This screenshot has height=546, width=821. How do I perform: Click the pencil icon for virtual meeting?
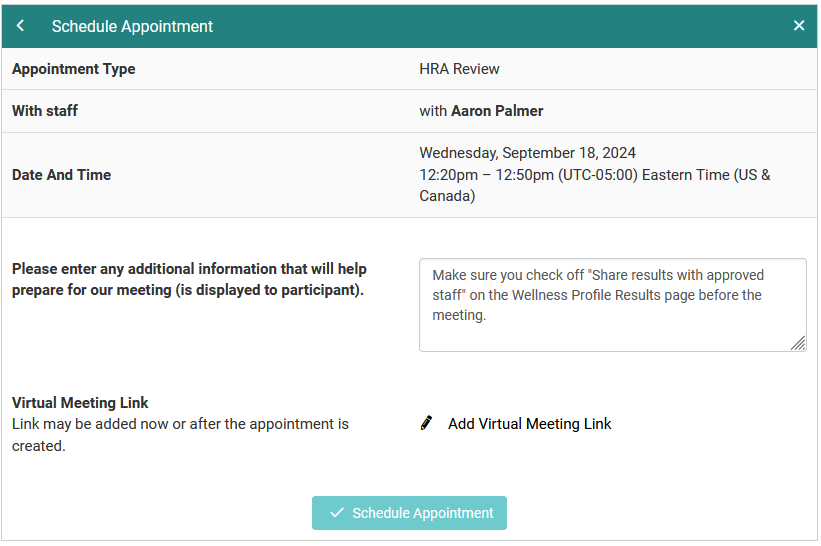(x=427, y=423)
